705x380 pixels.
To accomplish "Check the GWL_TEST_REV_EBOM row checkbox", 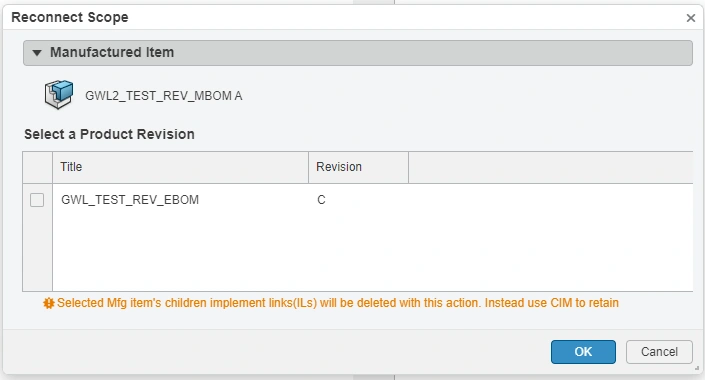I will (37, 200).
